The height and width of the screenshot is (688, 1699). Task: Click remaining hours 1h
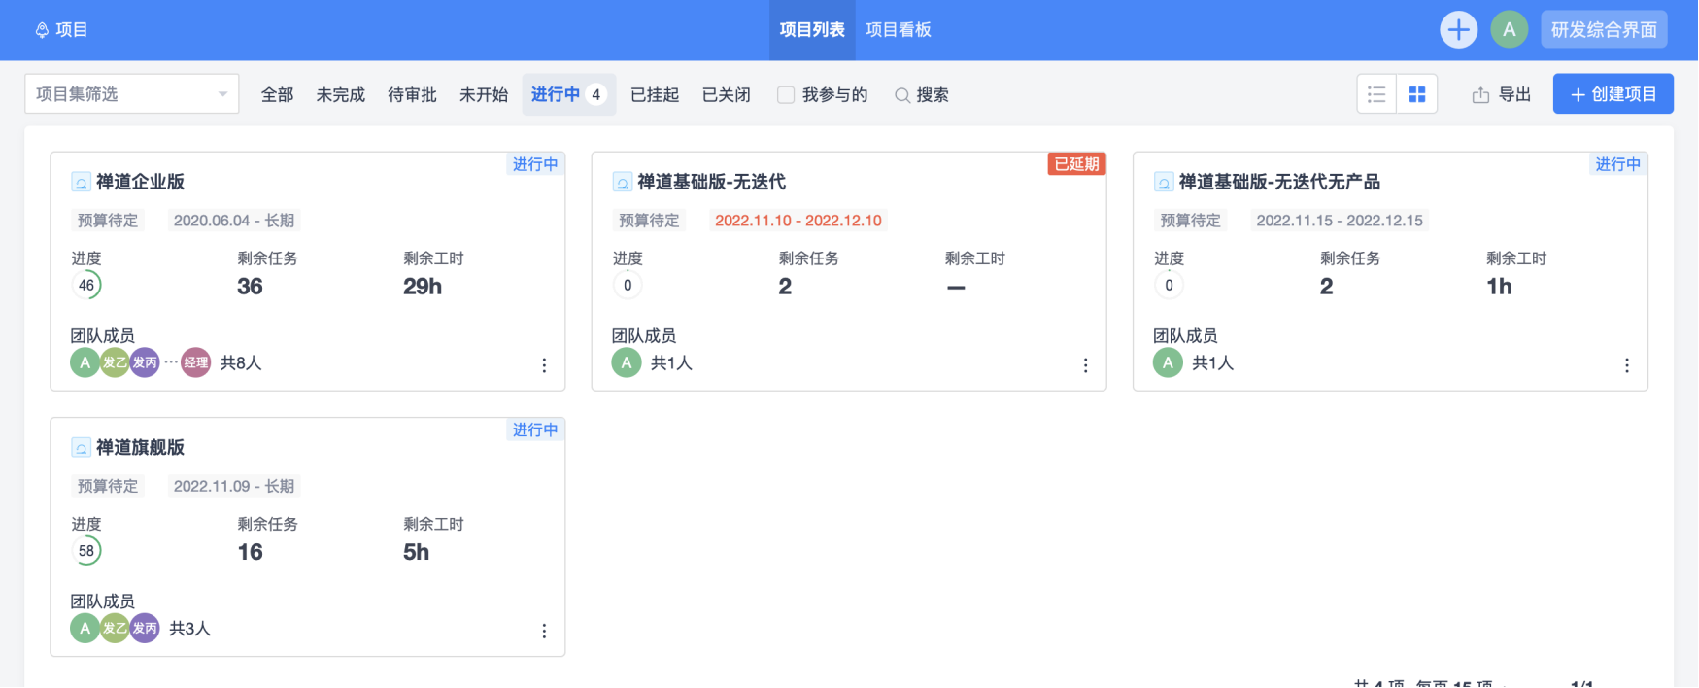pos(1499,287)
